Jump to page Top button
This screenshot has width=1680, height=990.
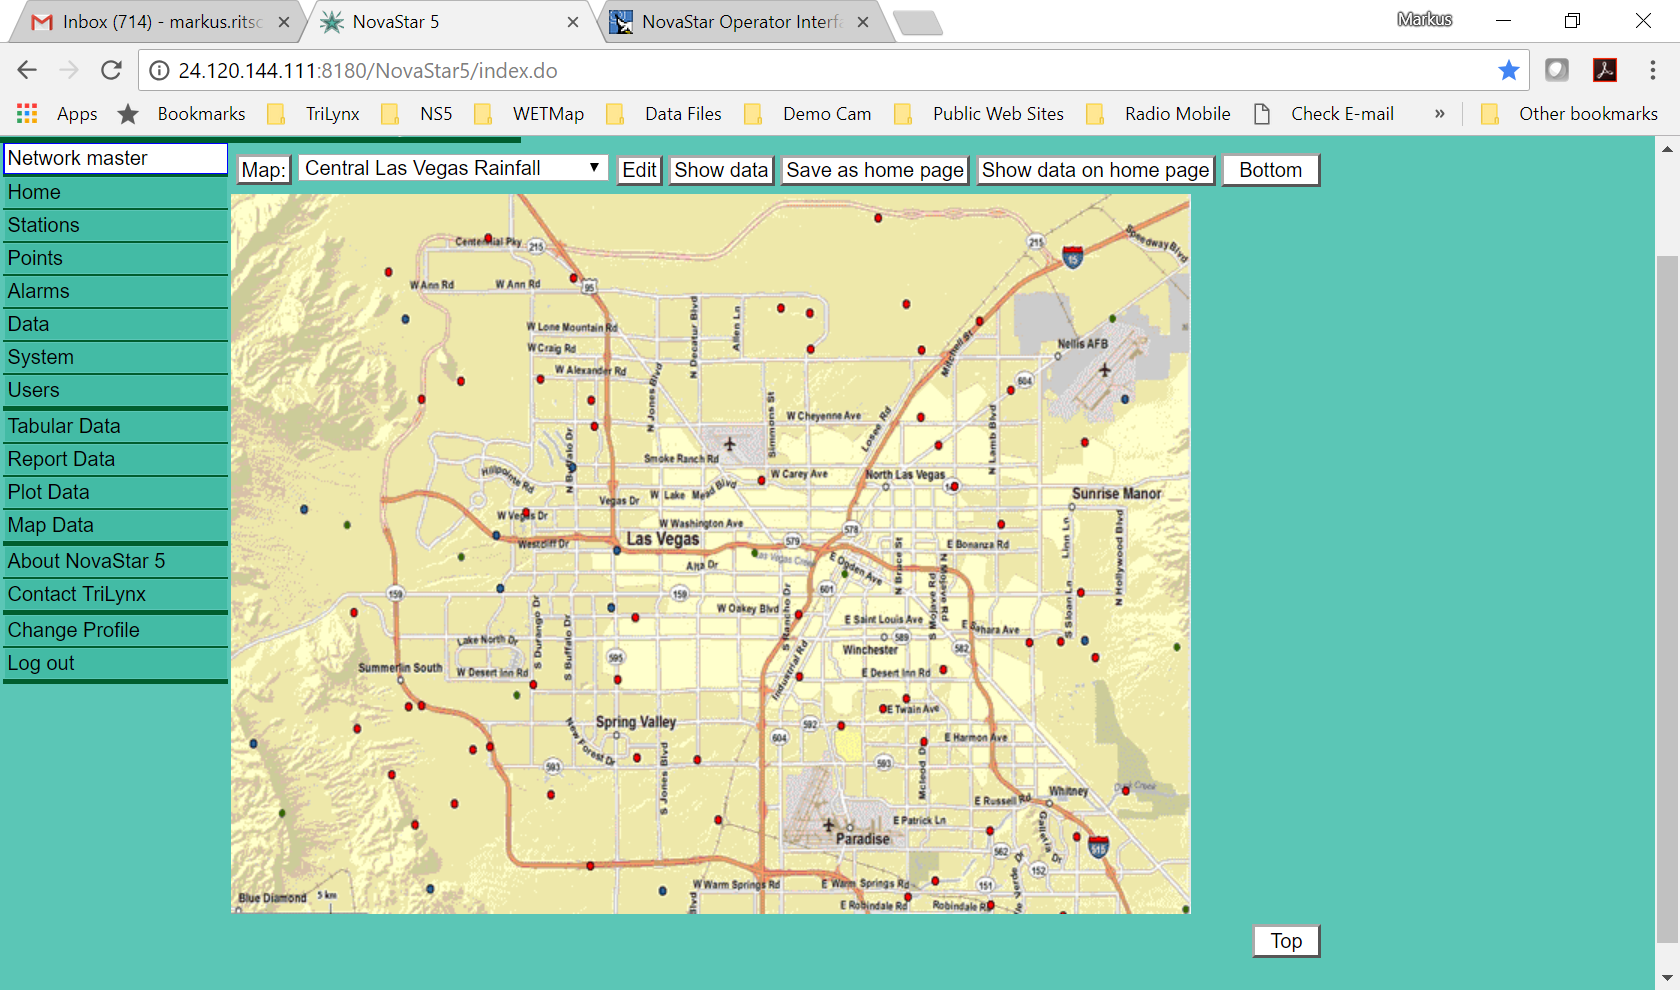point(1286,941)
